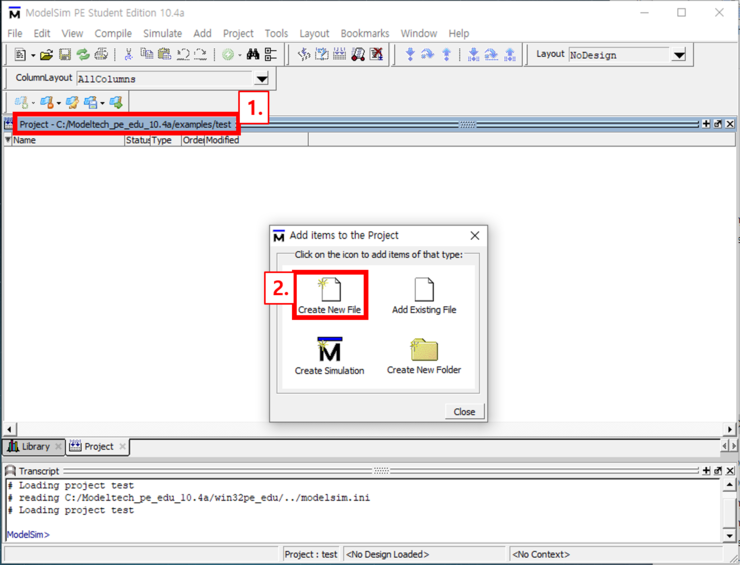Click the Simulate toolbar icon
Screen dimensions: 740x565
click(x=339, y=55)
